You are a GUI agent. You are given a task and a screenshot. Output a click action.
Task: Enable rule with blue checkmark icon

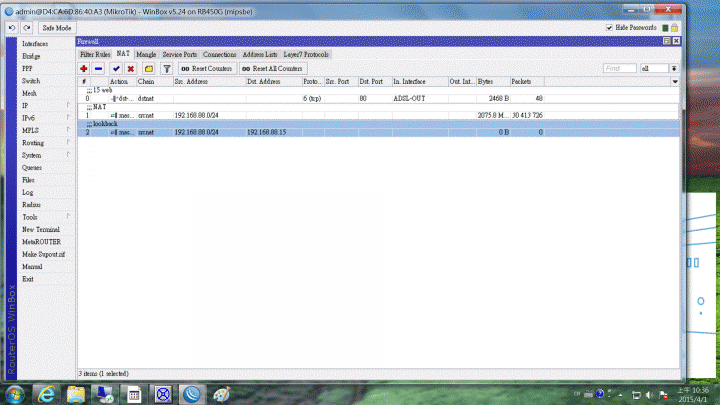(116, 68)
